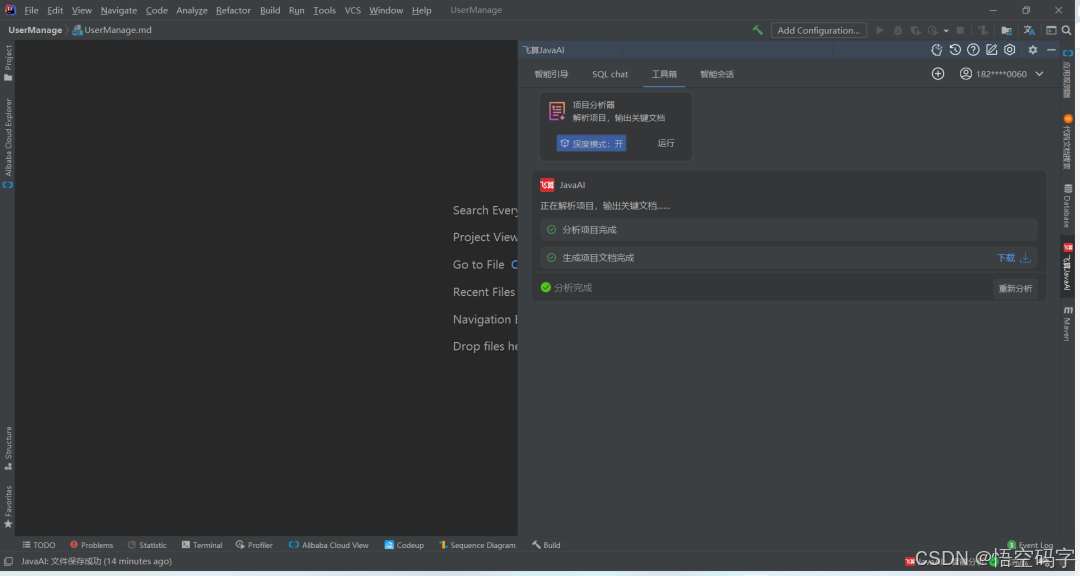Open Add Configuration dropdown
1080x576 pixels.
[x=819, y=30]
